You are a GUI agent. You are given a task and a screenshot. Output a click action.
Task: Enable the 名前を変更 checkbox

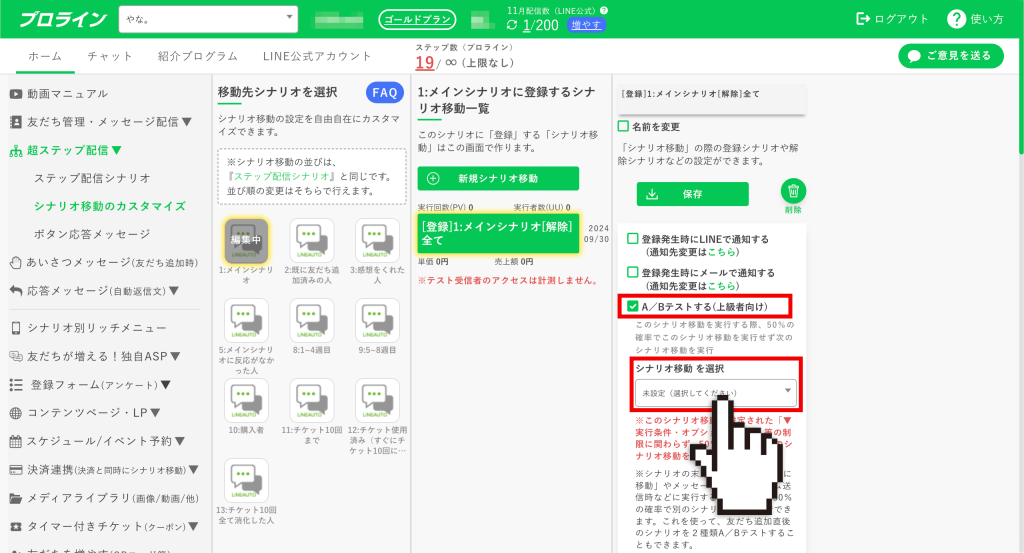(624, 127)
